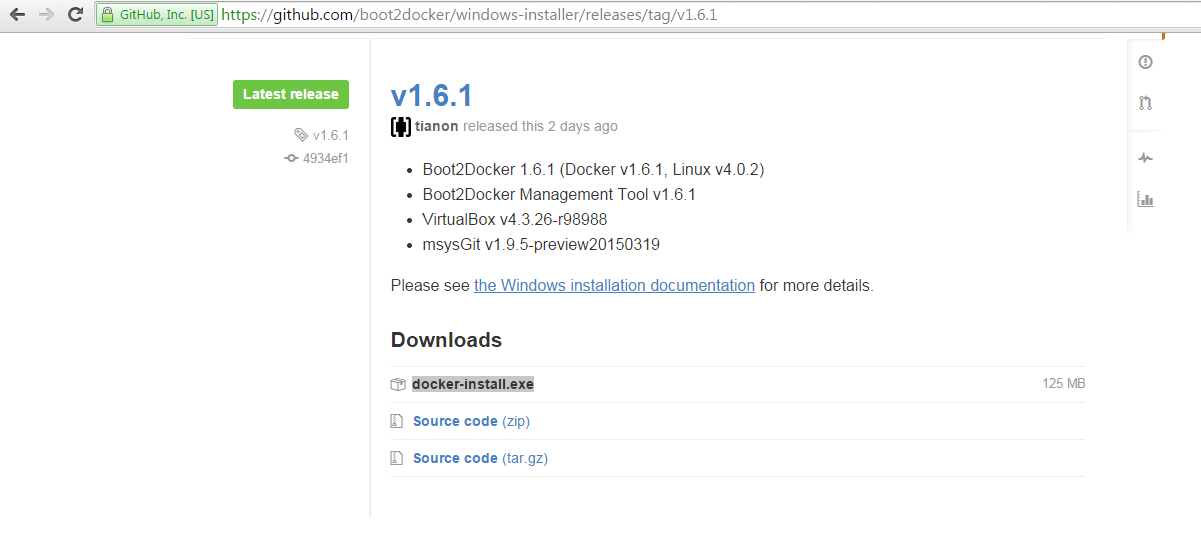The width and height of the screenshot is (1201, 553).
Task: Click the 'msysGit v1.9.5-preview20150319' list item
Action: 541,245
